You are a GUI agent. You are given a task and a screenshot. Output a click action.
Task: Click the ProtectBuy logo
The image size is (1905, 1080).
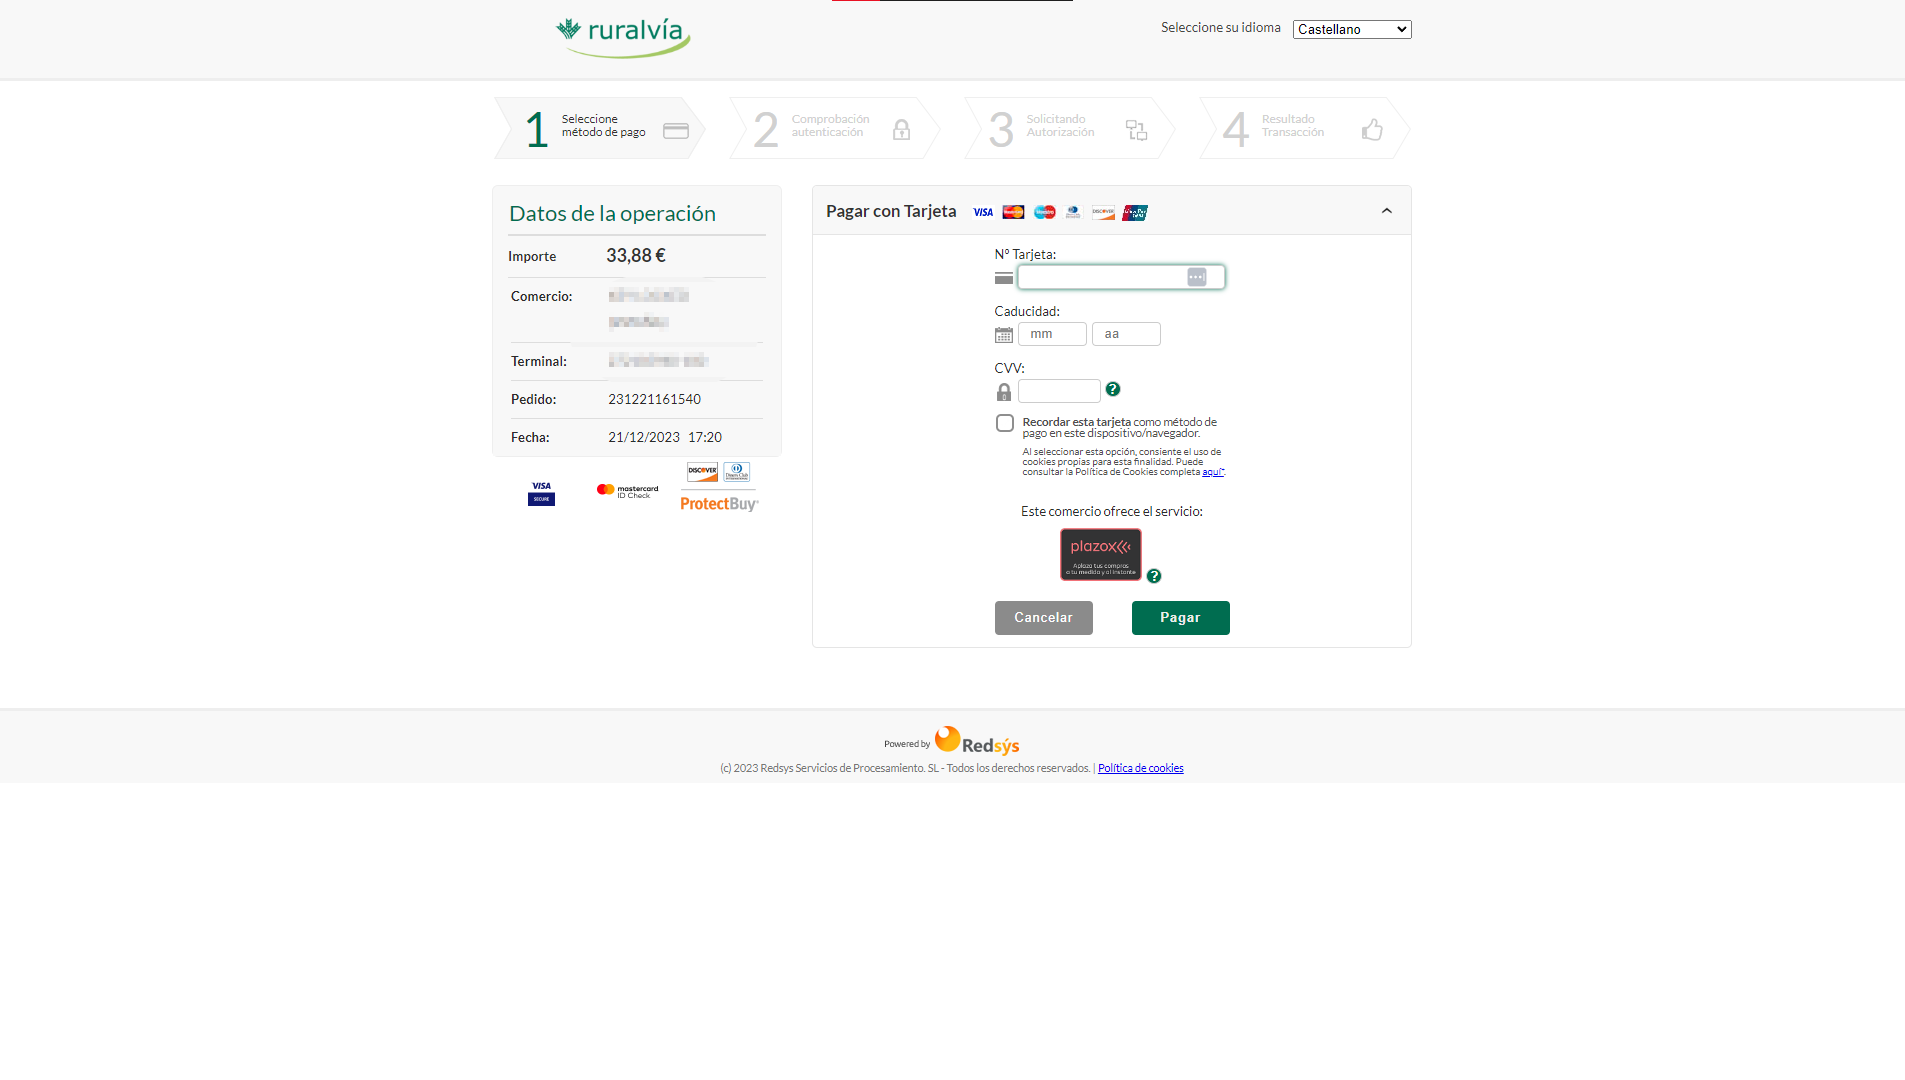point(719,503)
